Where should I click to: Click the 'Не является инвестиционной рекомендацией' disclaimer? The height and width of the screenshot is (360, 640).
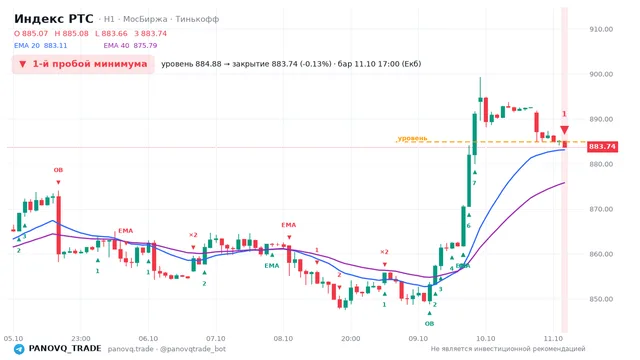tap(508, 349)
